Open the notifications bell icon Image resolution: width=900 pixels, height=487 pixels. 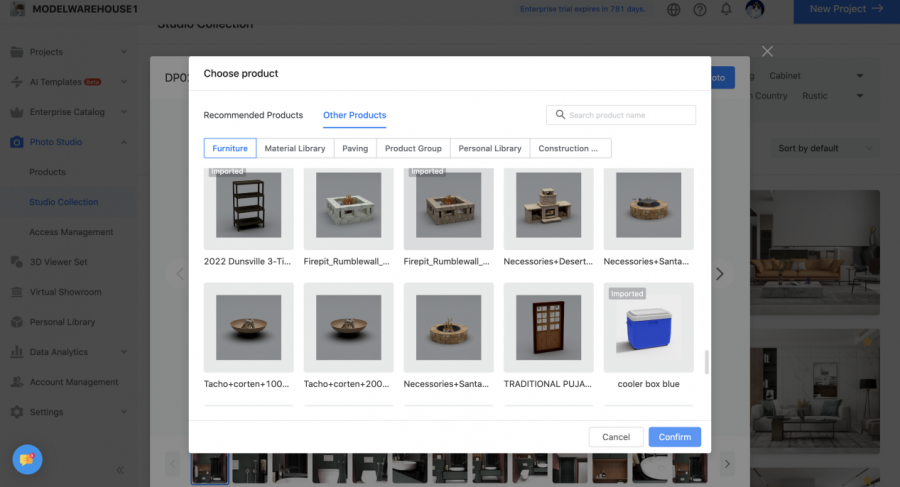[x=726, y=9]
